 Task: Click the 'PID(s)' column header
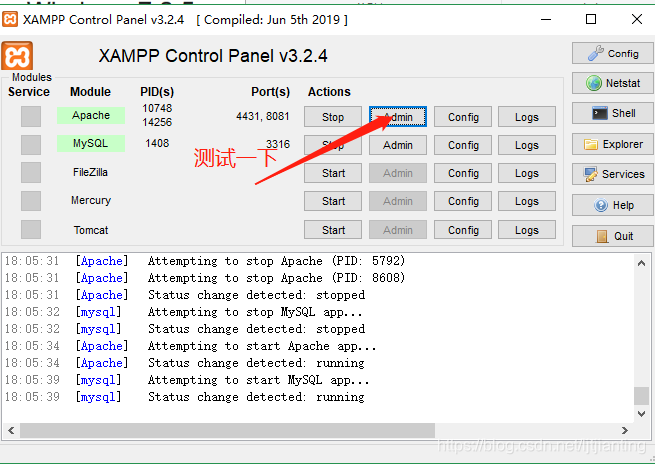coord(157,92)
